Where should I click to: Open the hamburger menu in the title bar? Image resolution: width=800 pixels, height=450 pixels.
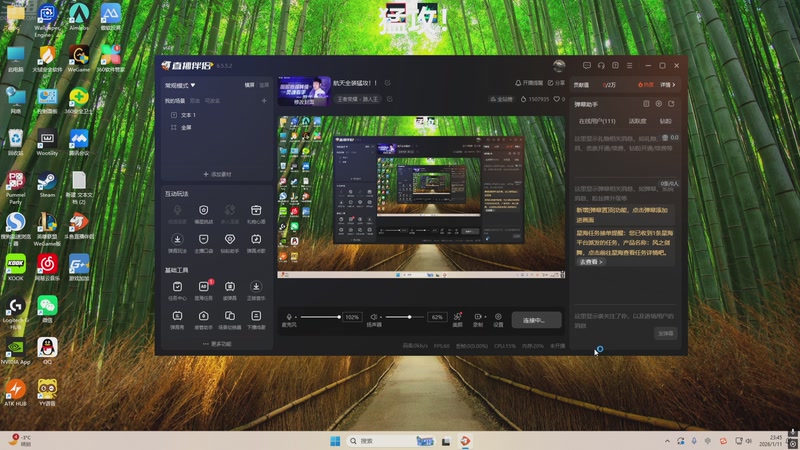[x=630, y=65]
